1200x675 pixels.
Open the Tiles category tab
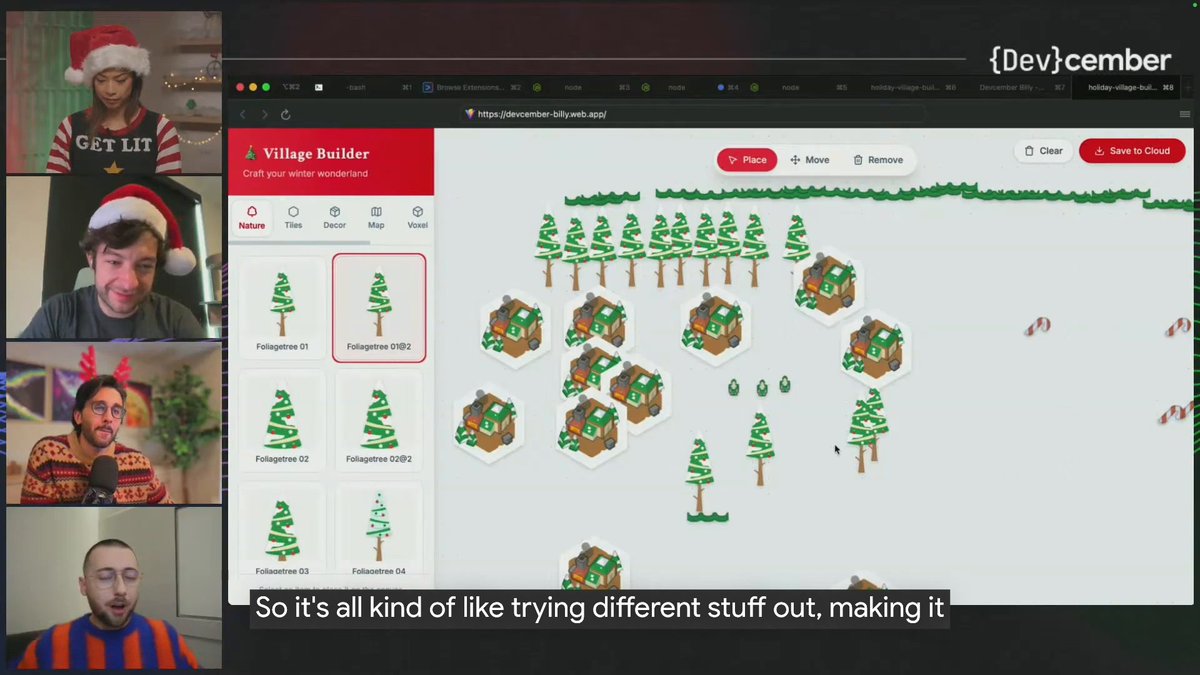click(293, 217)
